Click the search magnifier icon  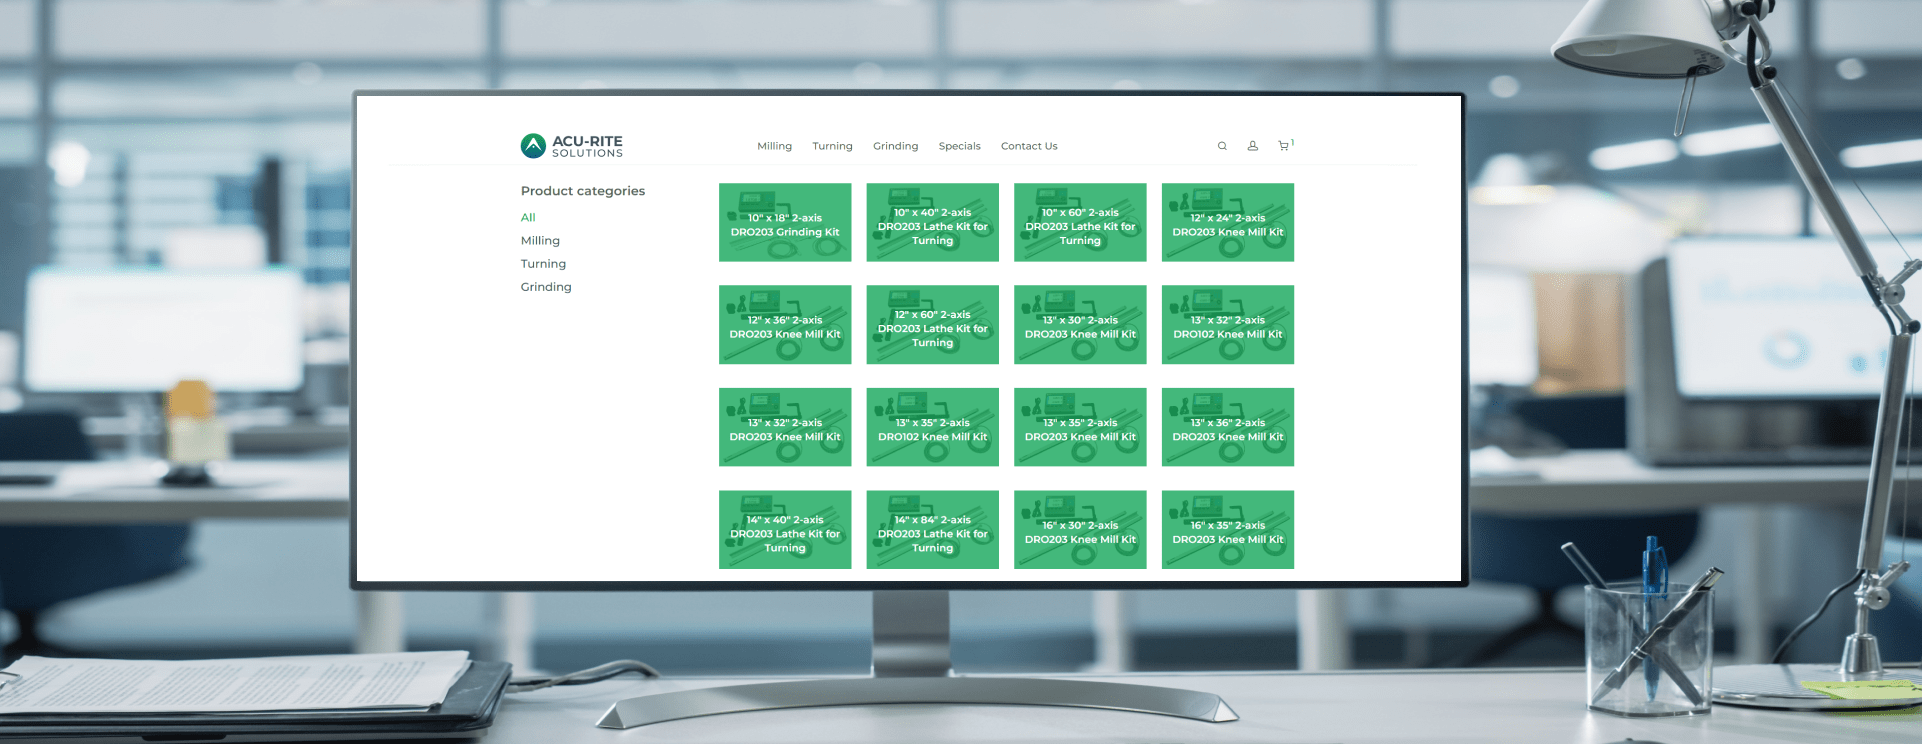tap(1222, 146)
